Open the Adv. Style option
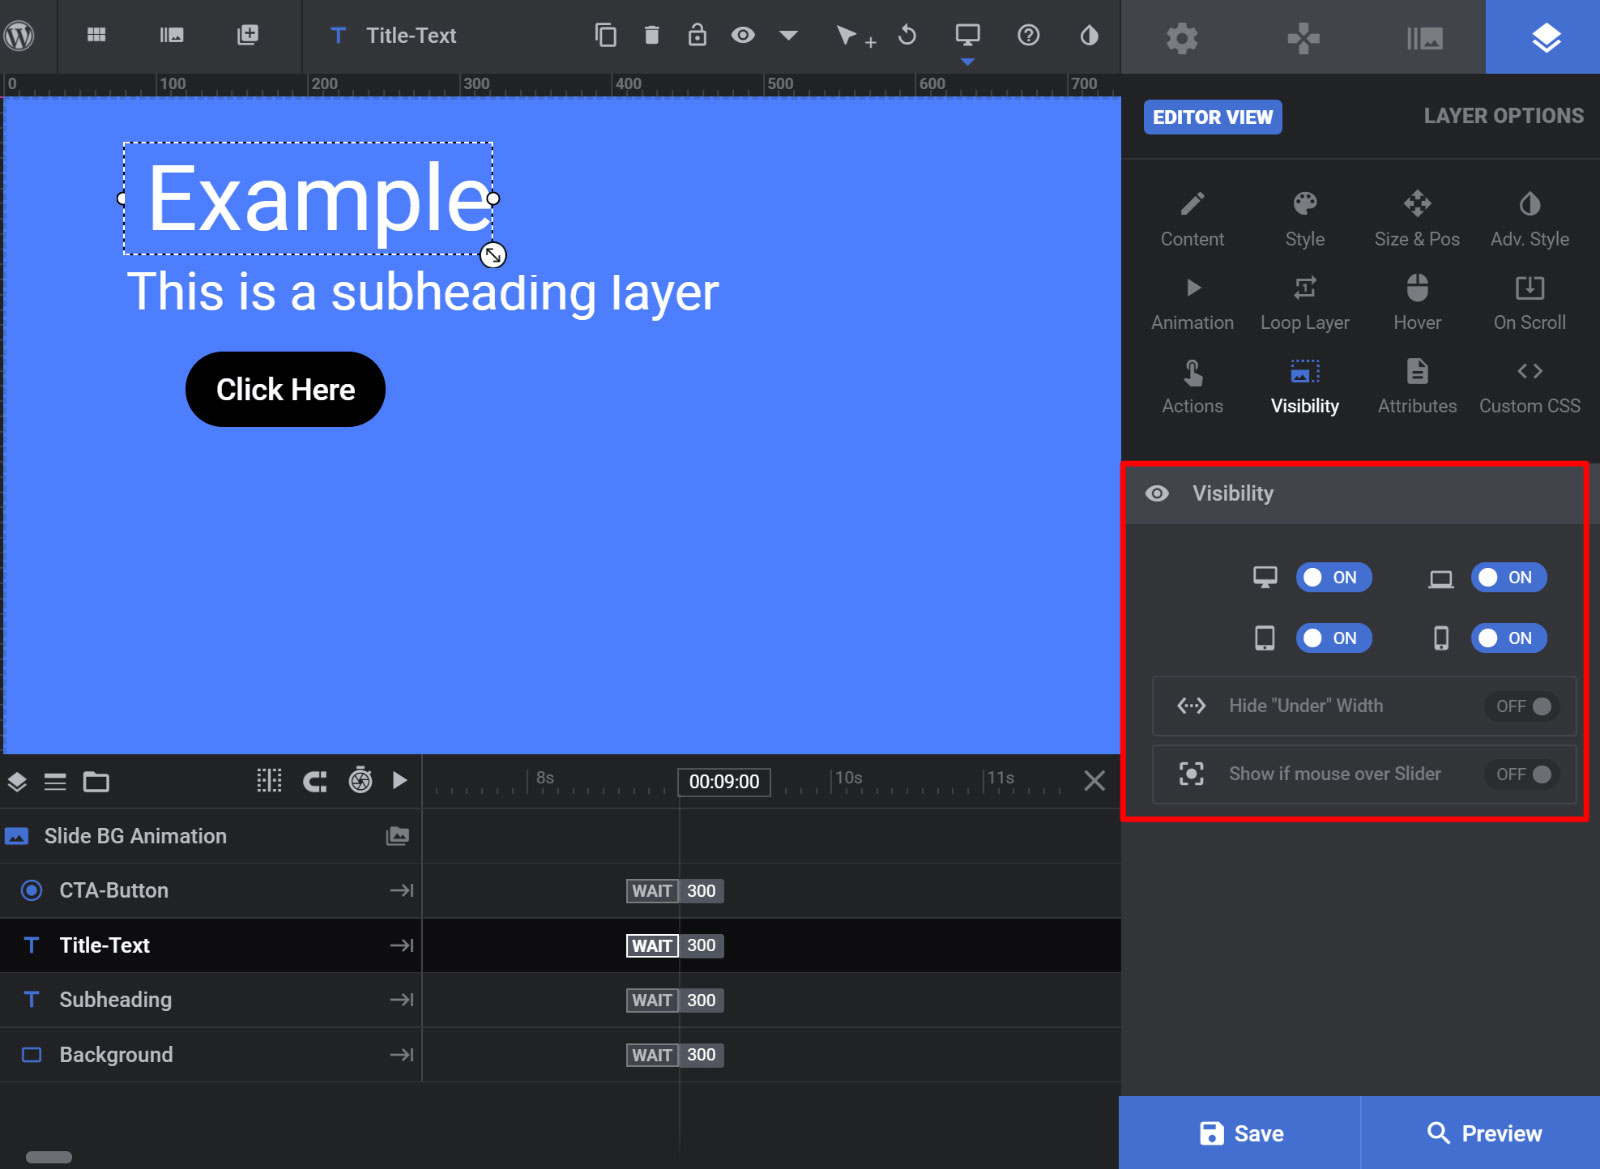Viewport: 1600px width, 1169px height. 1530,219
